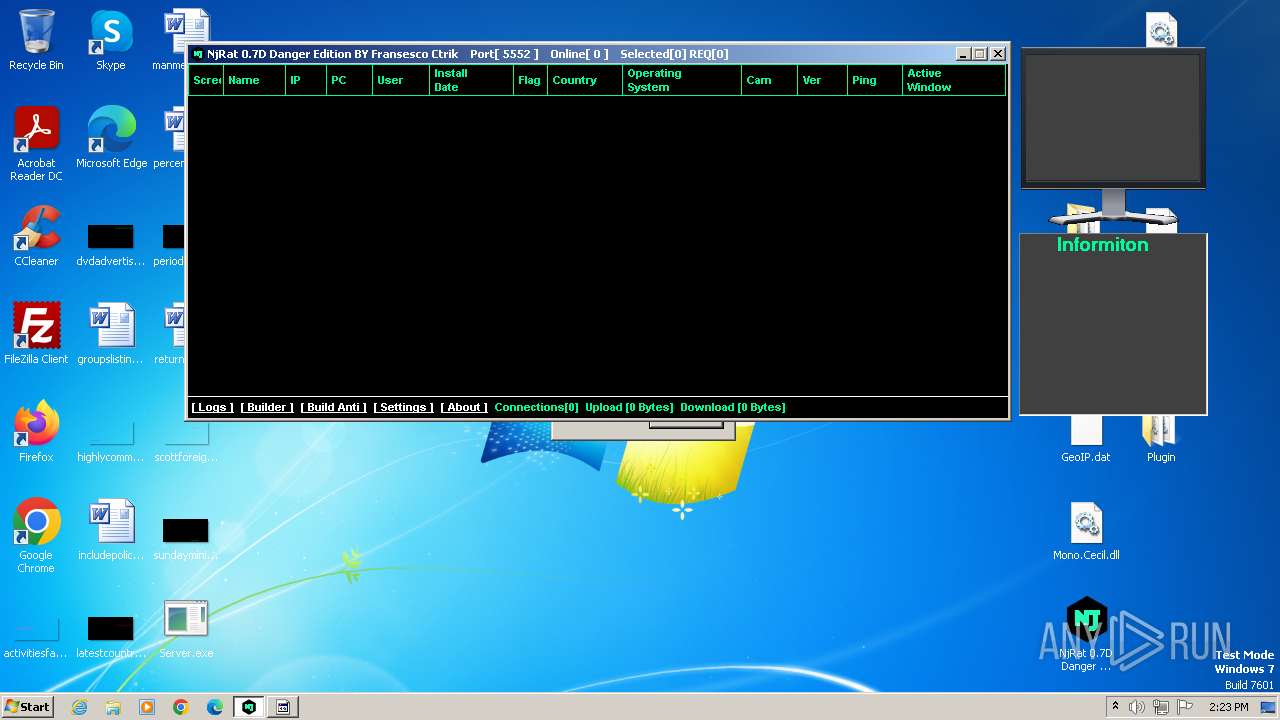The height and width of the screenshot is (720, 1280).
Task: Open the NjRat Settings menu
Action: pyautogui.click(x=403, y=407)
